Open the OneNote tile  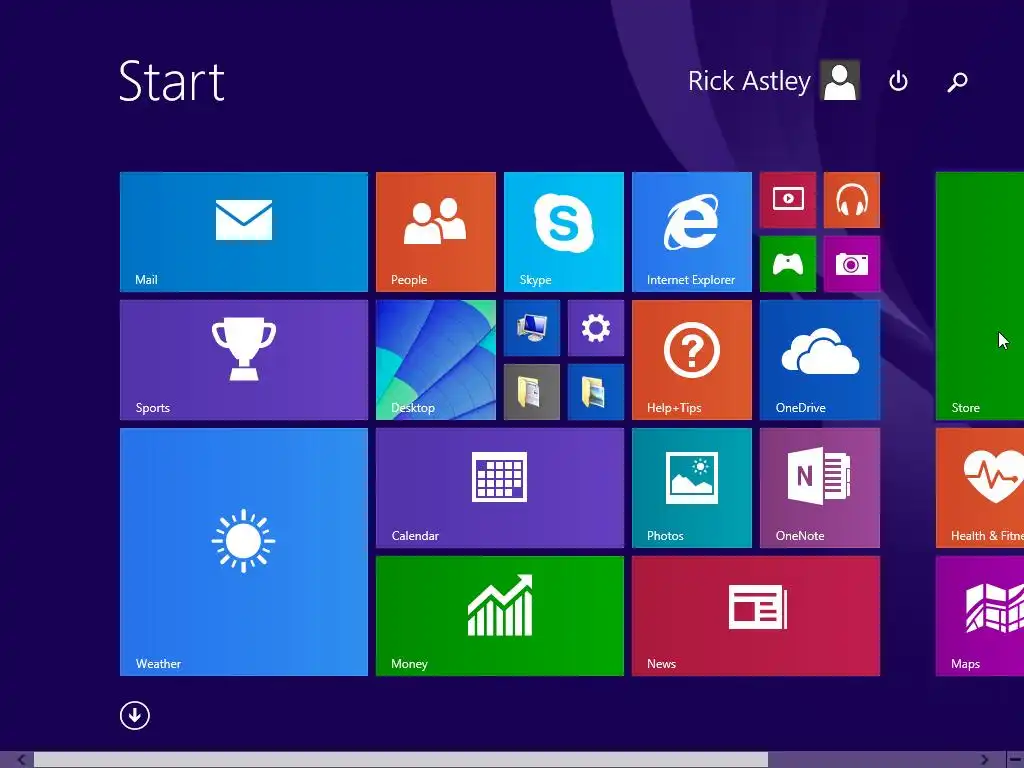tap(820, 488)
